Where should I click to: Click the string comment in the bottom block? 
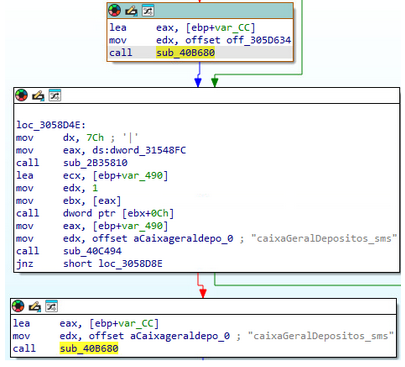point(321,336)
